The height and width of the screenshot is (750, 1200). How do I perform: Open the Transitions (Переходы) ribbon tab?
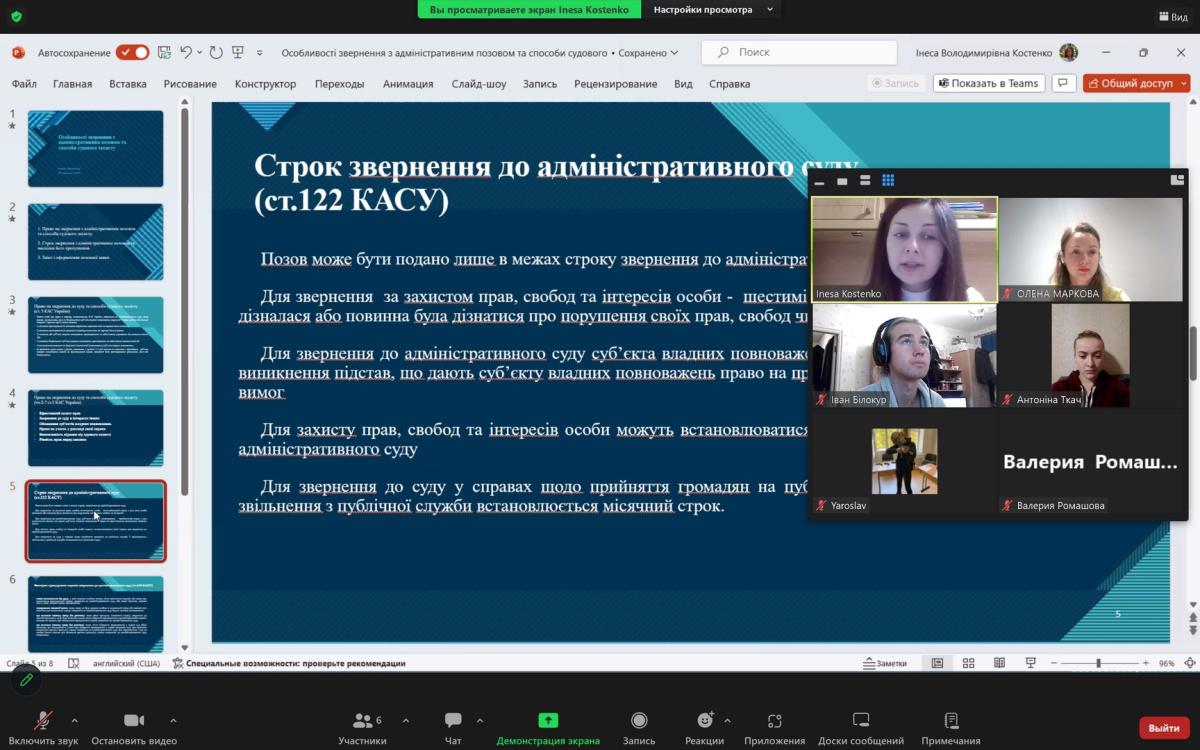(339, 84)
